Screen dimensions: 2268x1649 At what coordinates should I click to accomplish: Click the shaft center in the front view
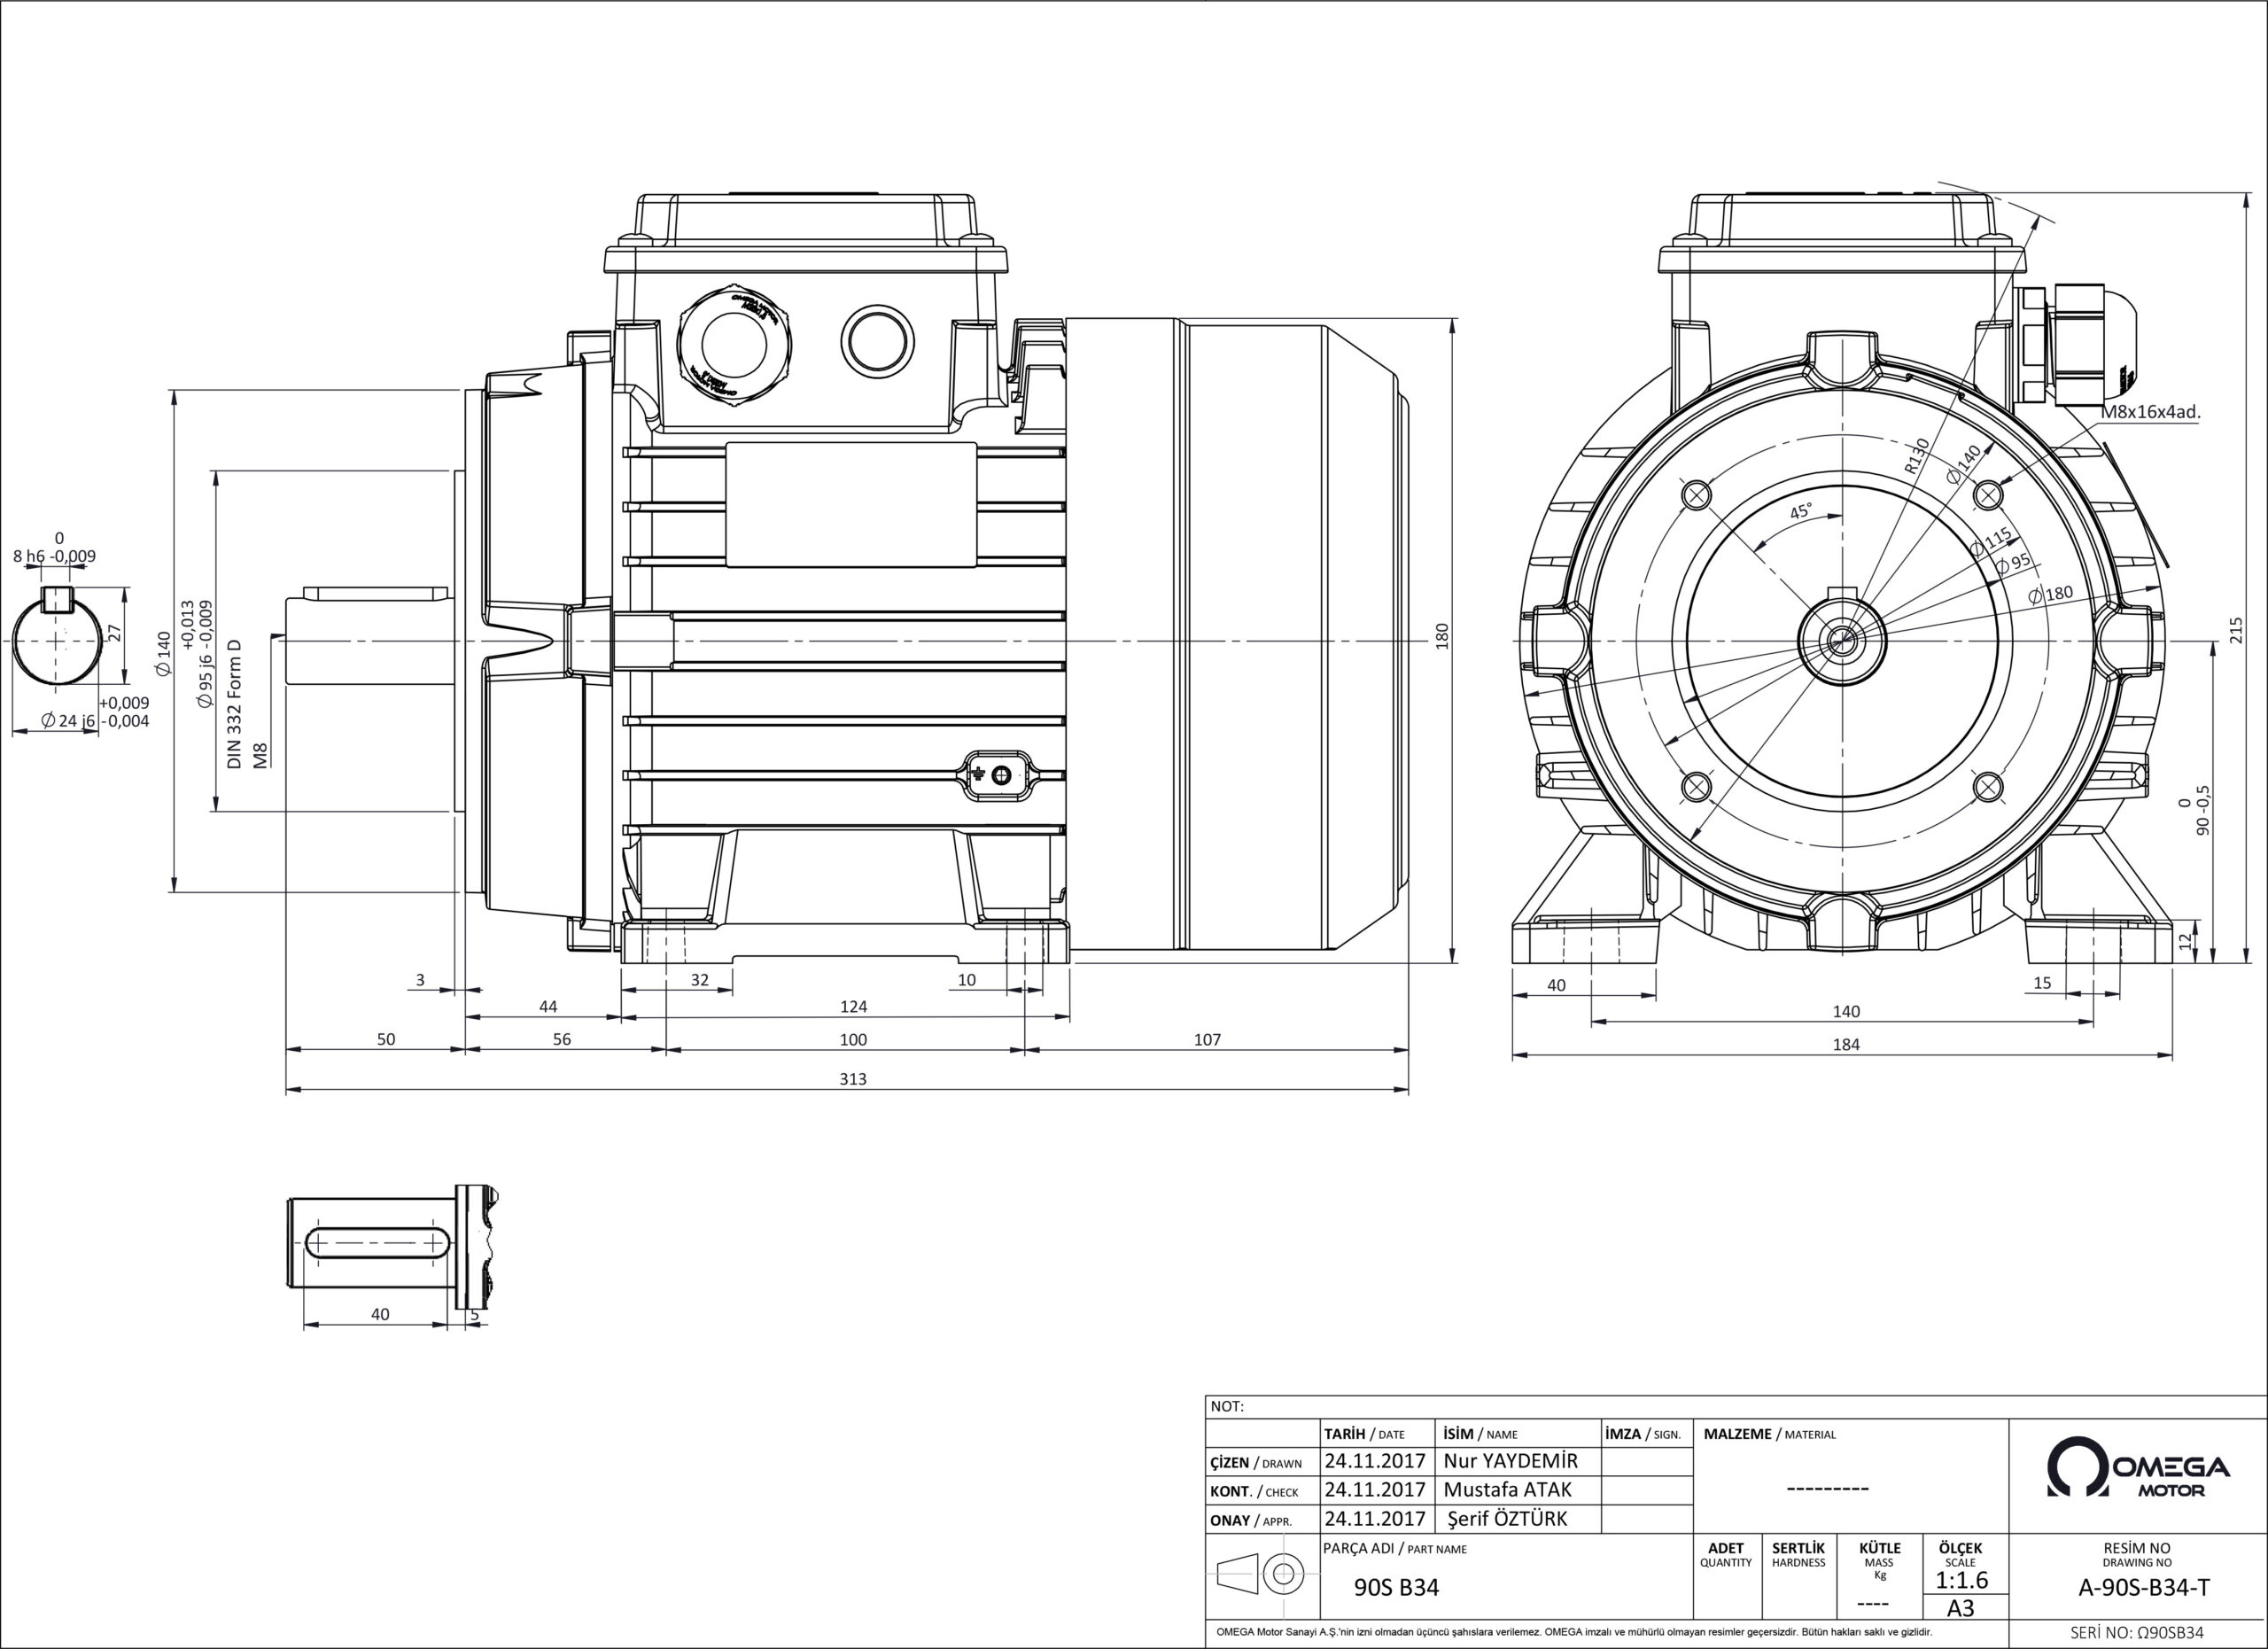click(x=1841, y=640)
